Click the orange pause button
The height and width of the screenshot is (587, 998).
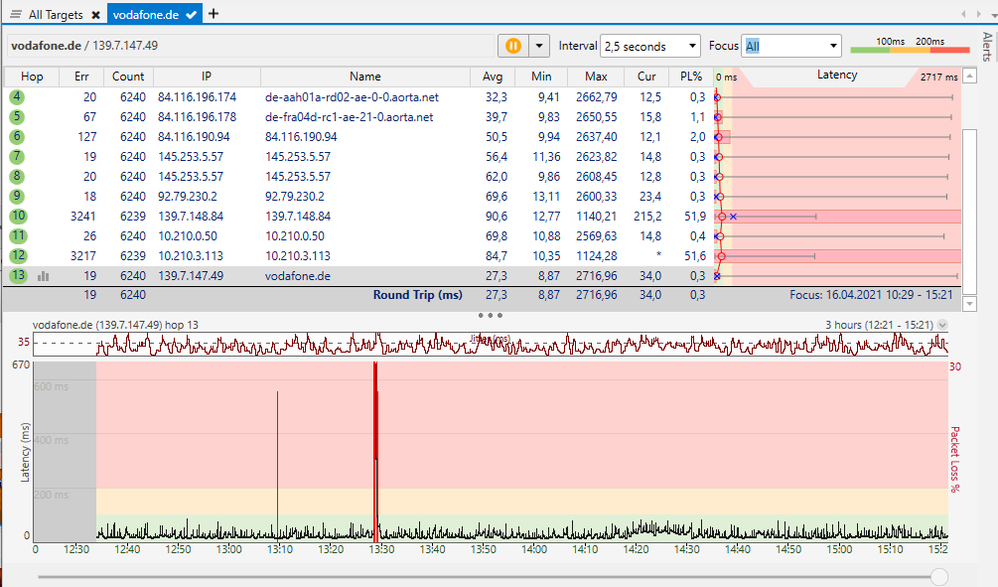pos(513,46)
